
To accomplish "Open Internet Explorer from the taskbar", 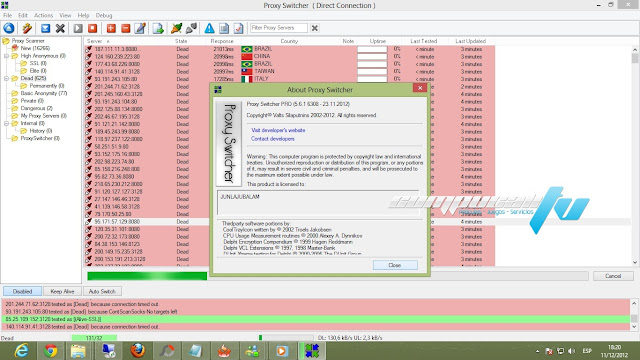I will (x=21, y=351).
